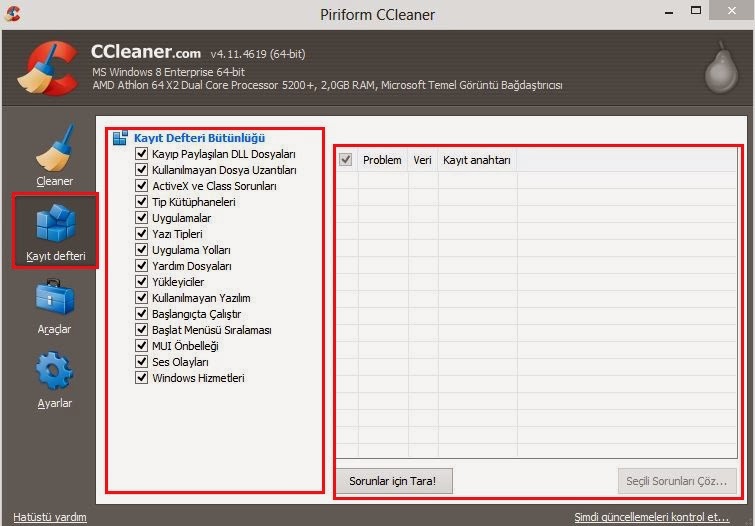Click the CCleaner logo in the header

48,68
